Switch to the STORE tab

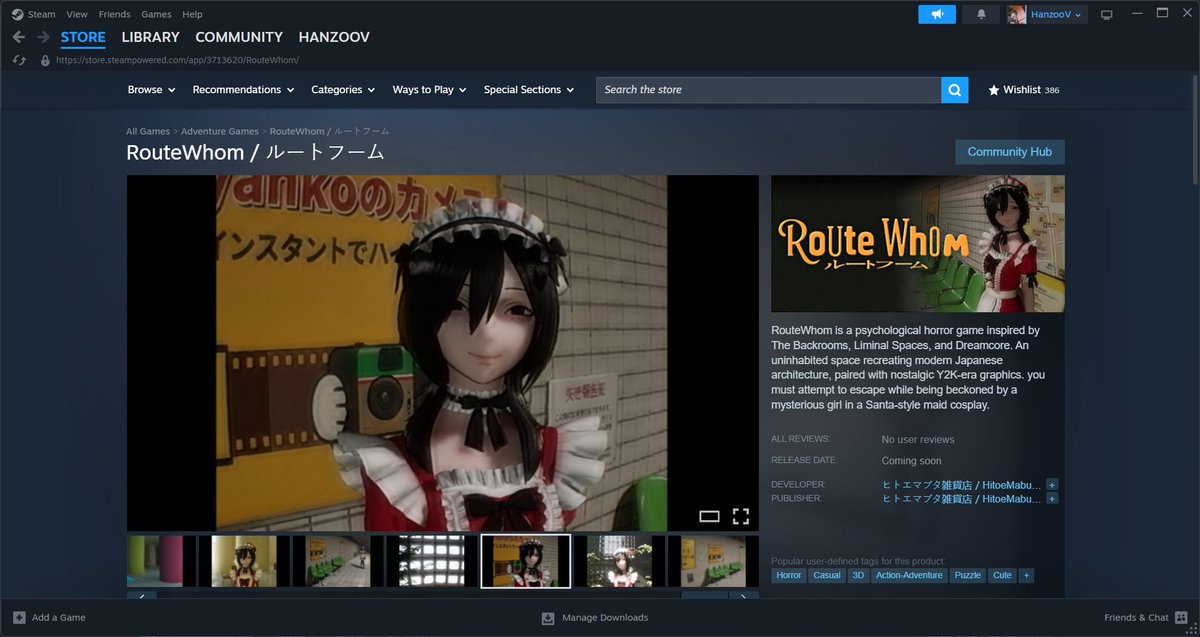click(83, 37)
